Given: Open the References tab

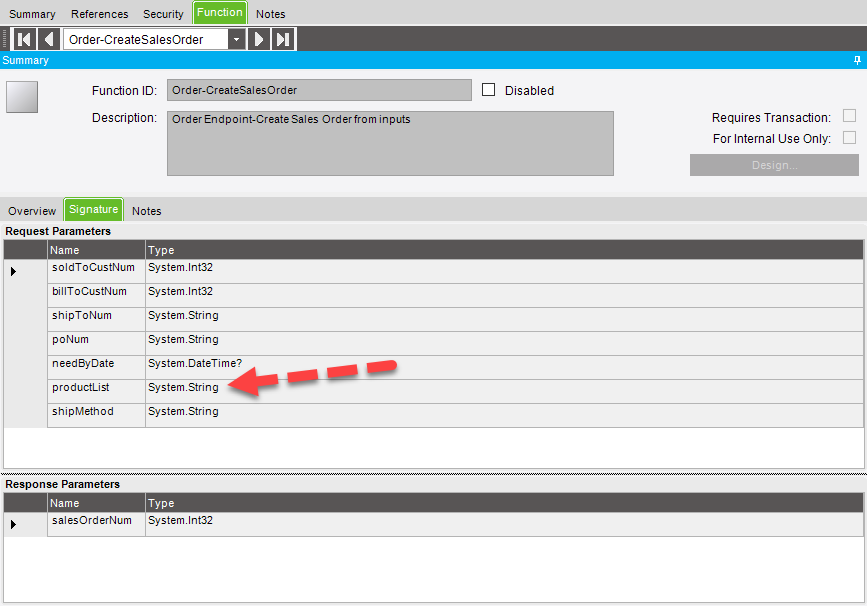Looking at the screenshot, I should coord(100,14).
